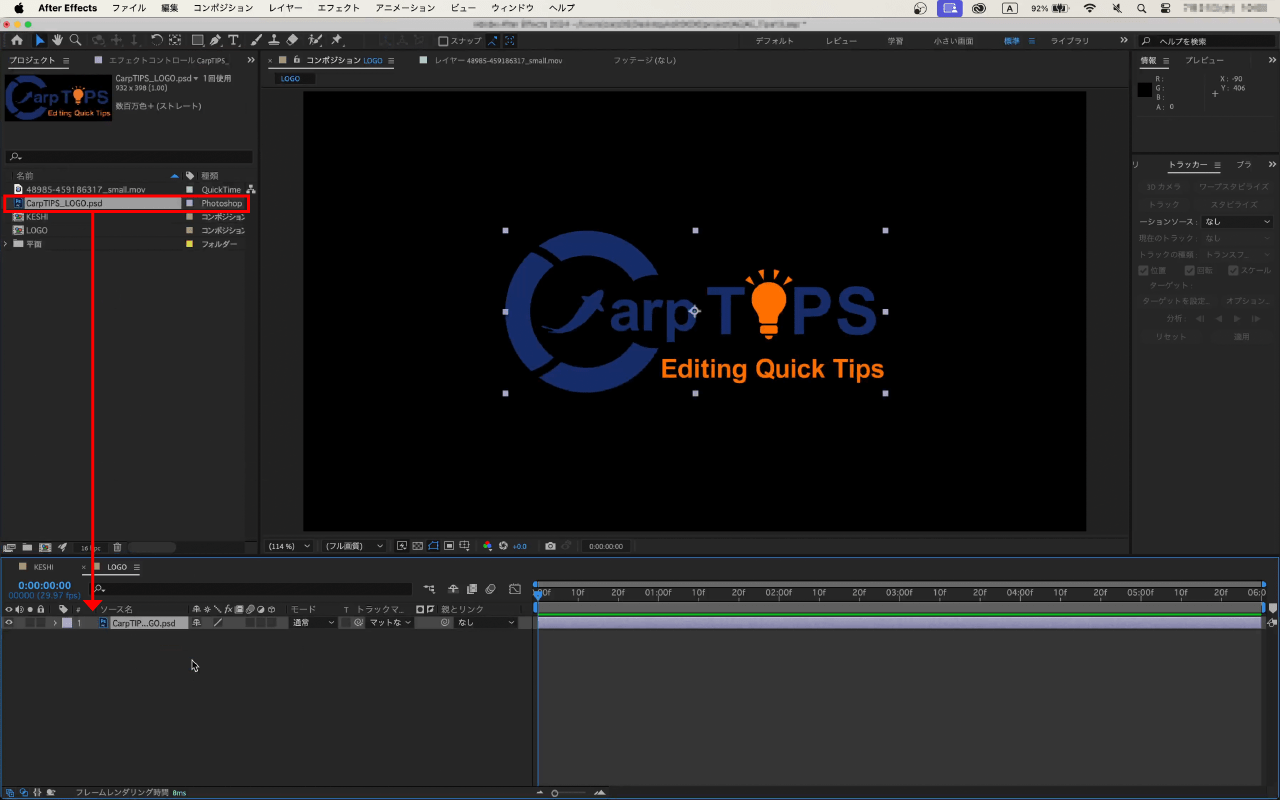Screen dimensions: 1280x800
Task: Switch to the KESHI timeline tab
Action: click(43, 567)
